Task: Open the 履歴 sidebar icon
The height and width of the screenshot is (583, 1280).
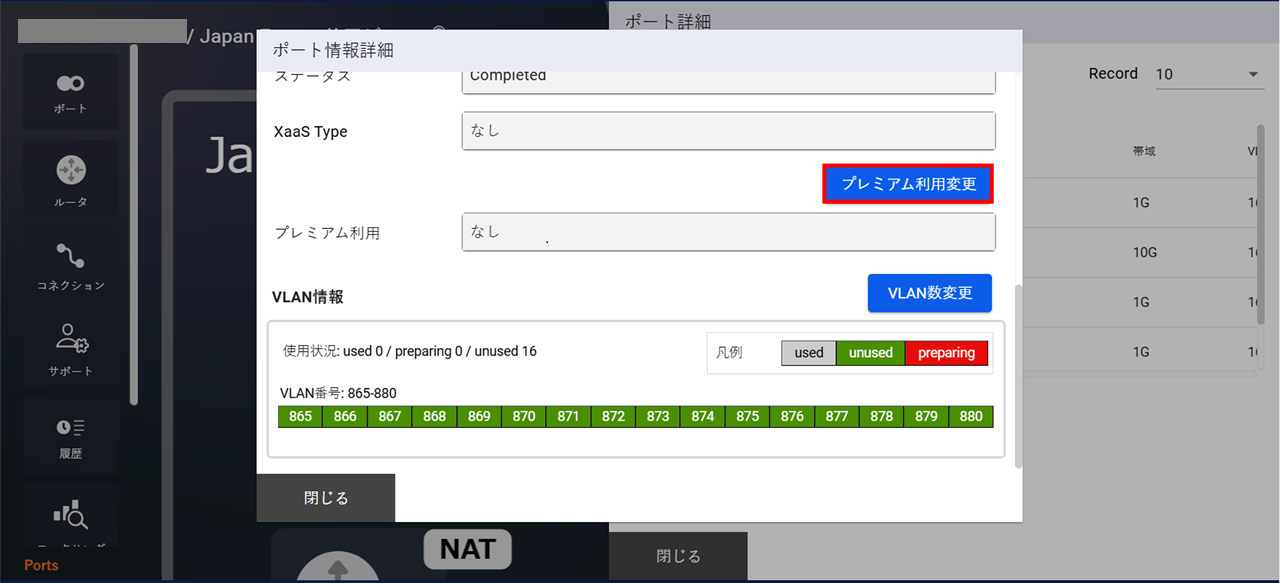Action: [x=70, y=436]
